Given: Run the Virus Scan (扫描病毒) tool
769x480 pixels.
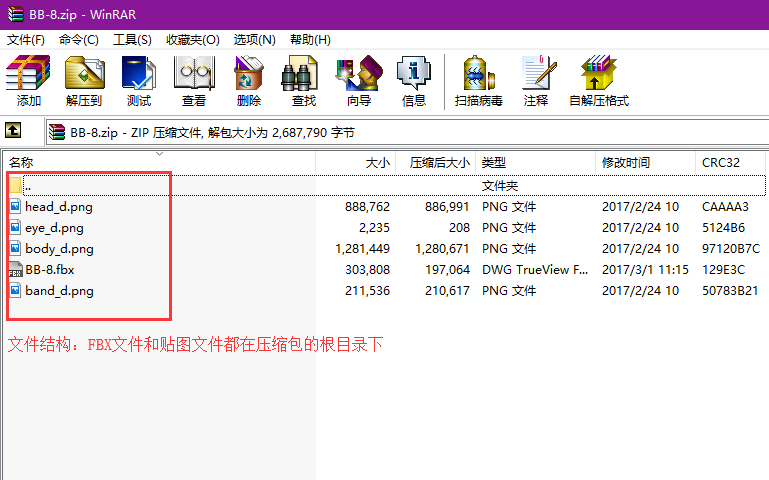Looking at the screenshot, I should click(480, 80).
